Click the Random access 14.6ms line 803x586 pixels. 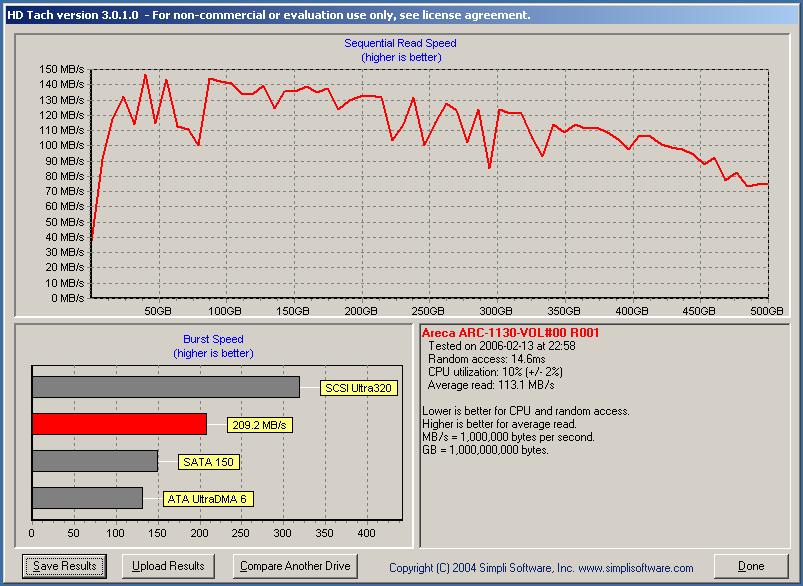click(x=487, y=359)
